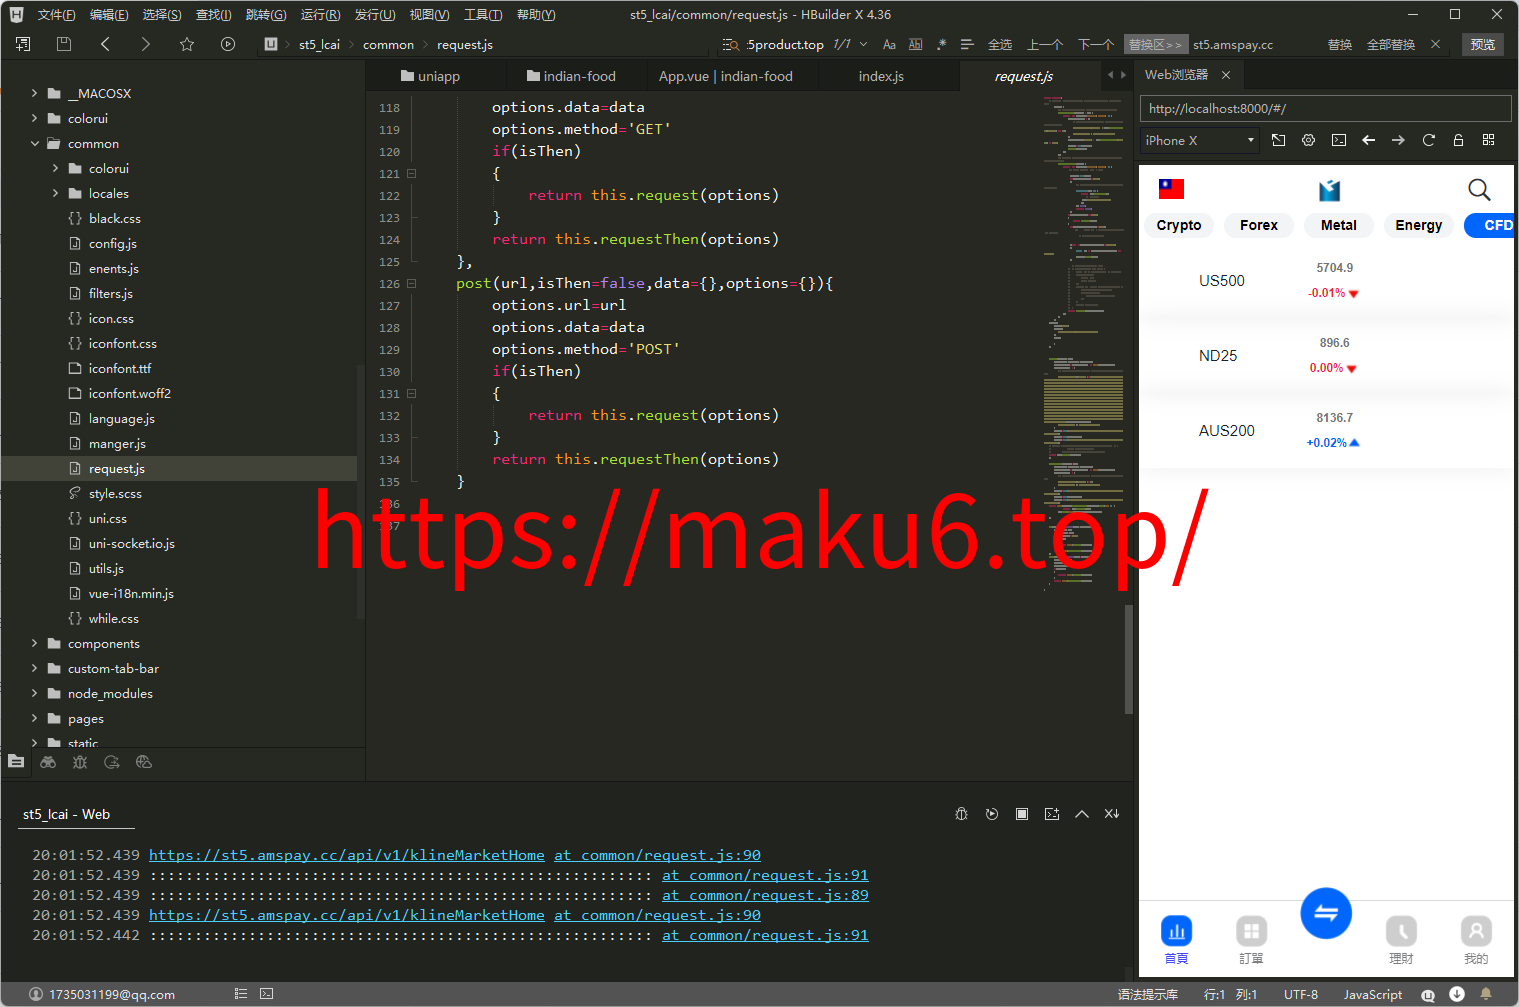This screenshot has height=1007, width=1519.
Task: Go back with the left arrow toolbar icon
Action: click(105, 44)
